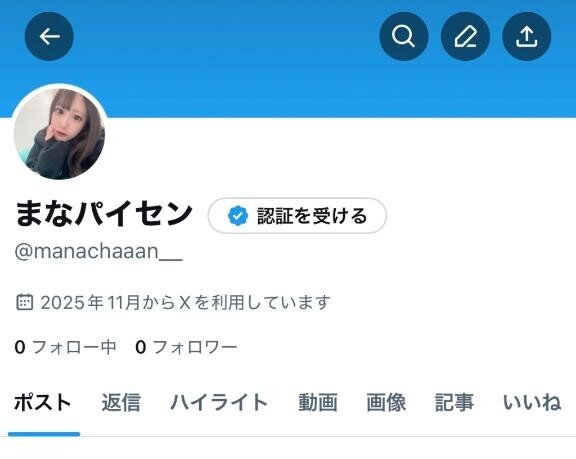Image resolution: width=576 pixels, height=459 pixels.
Task: Open the search magnifier icon
Action: 403,36
